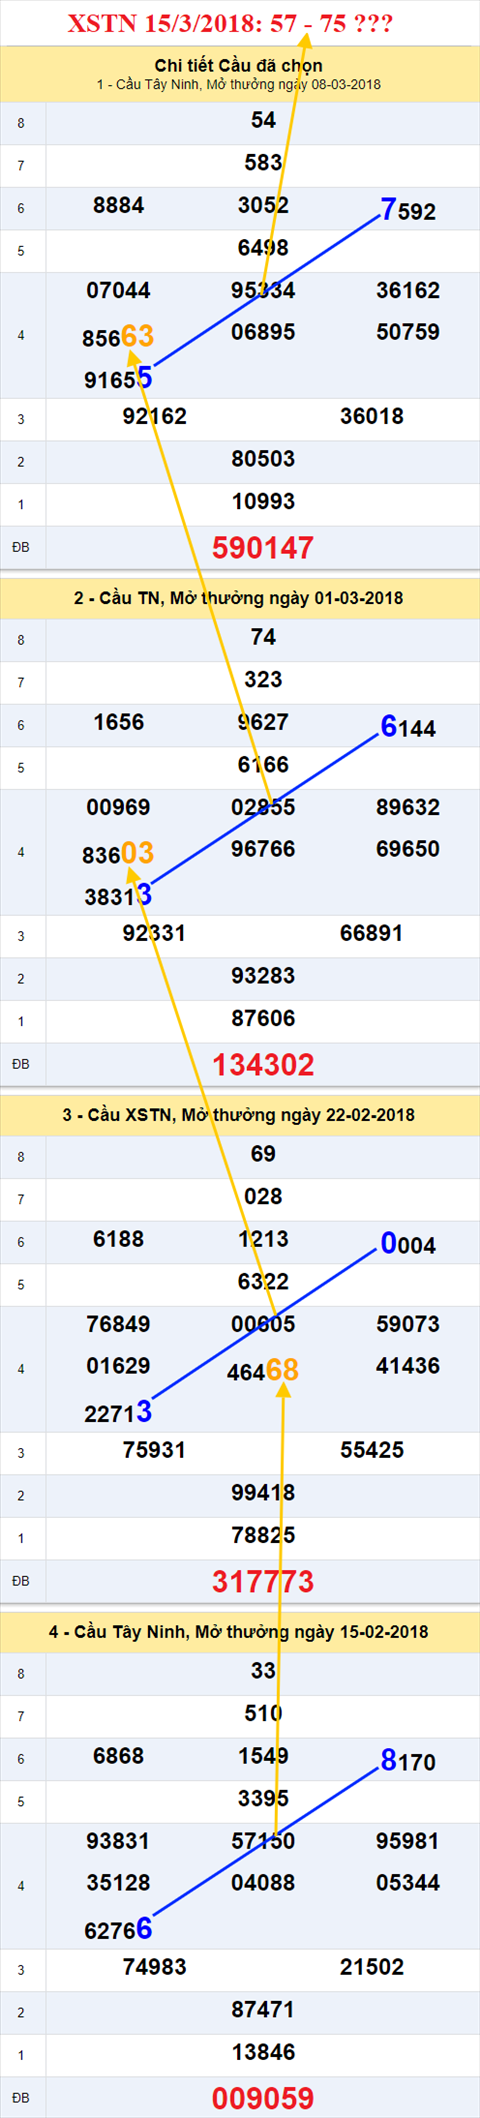Select the number '50759'
This screenshot has width=480, height=2118.
(x=408, y=332)
